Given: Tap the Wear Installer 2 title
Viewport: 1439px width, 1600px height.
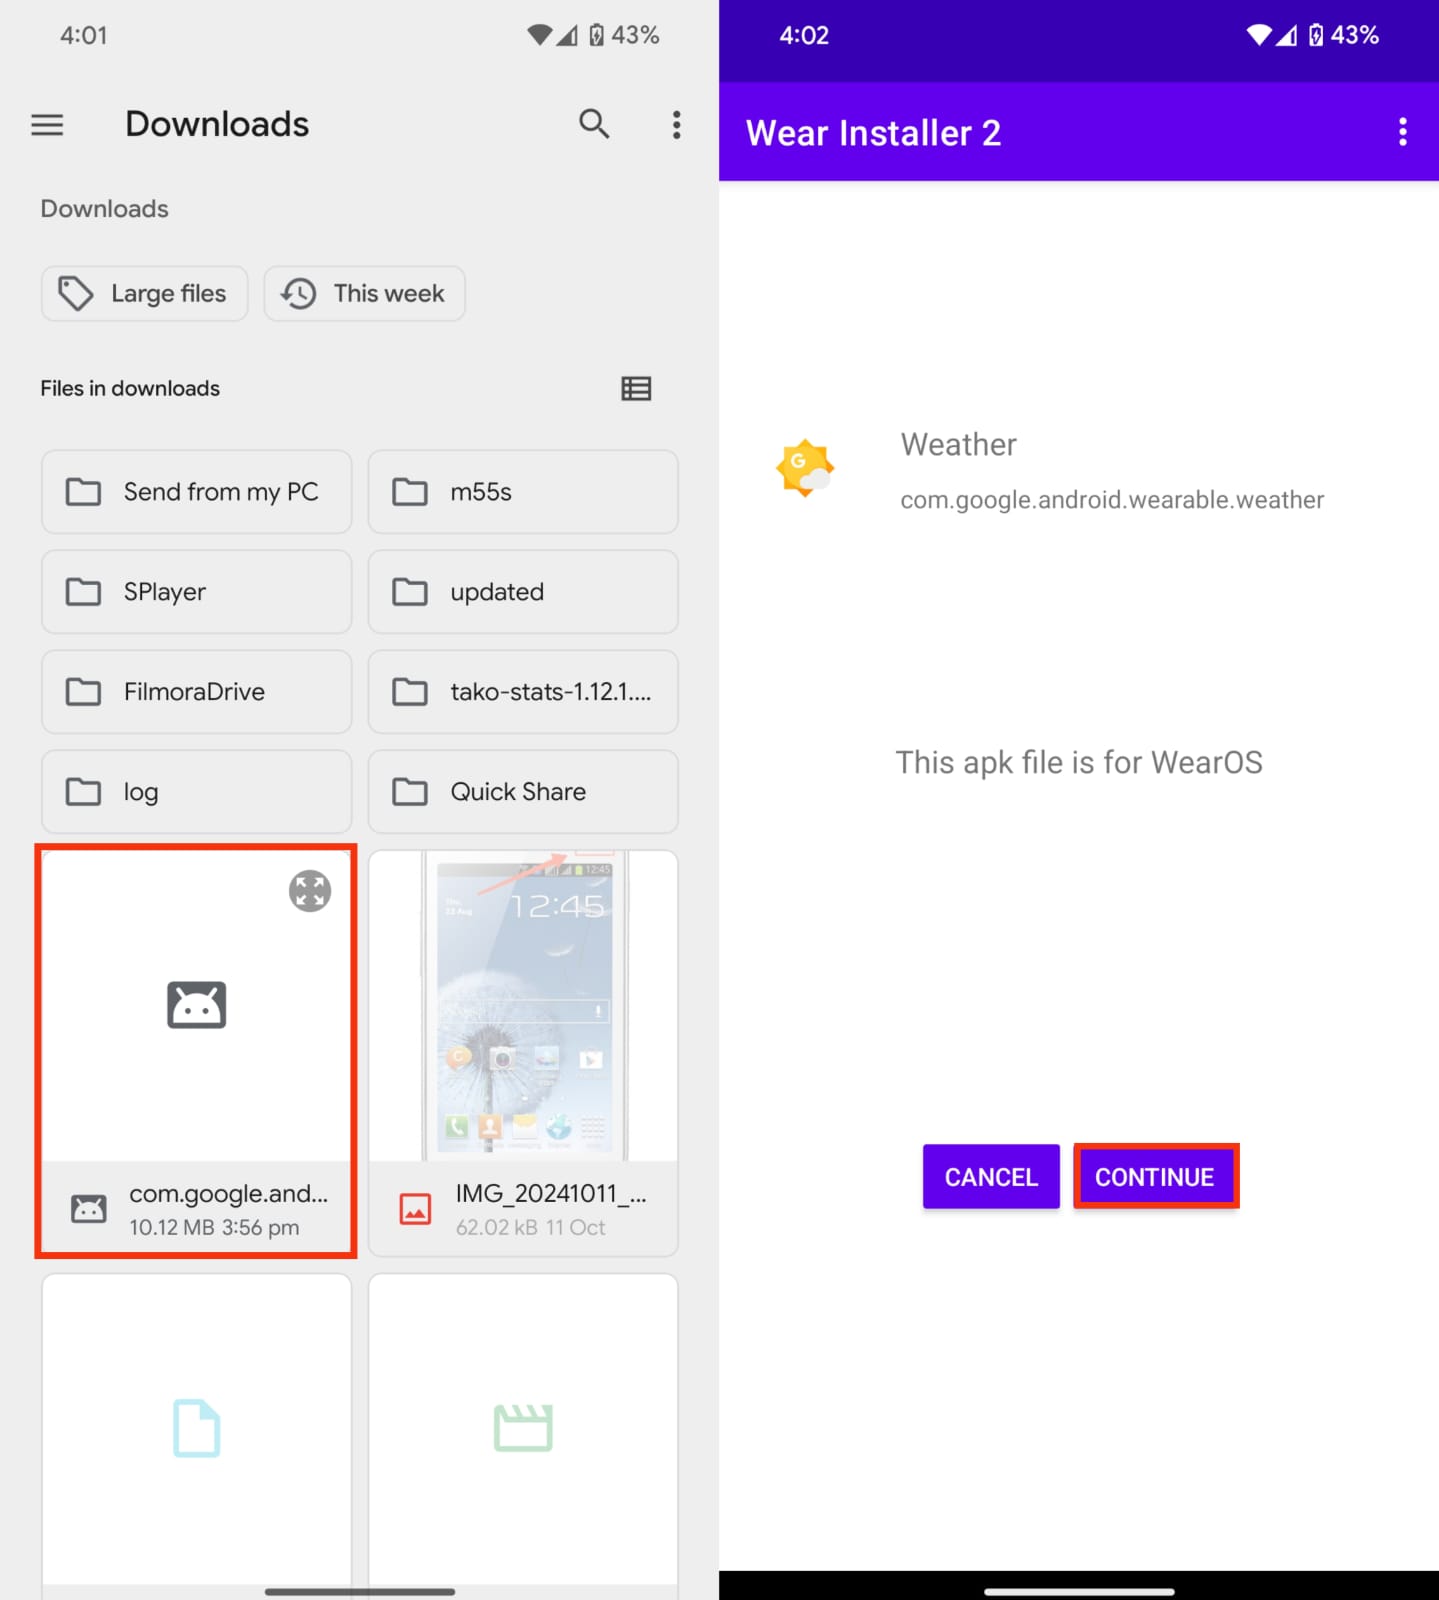Looking at the screenshot, I should (x=873, y=133).
